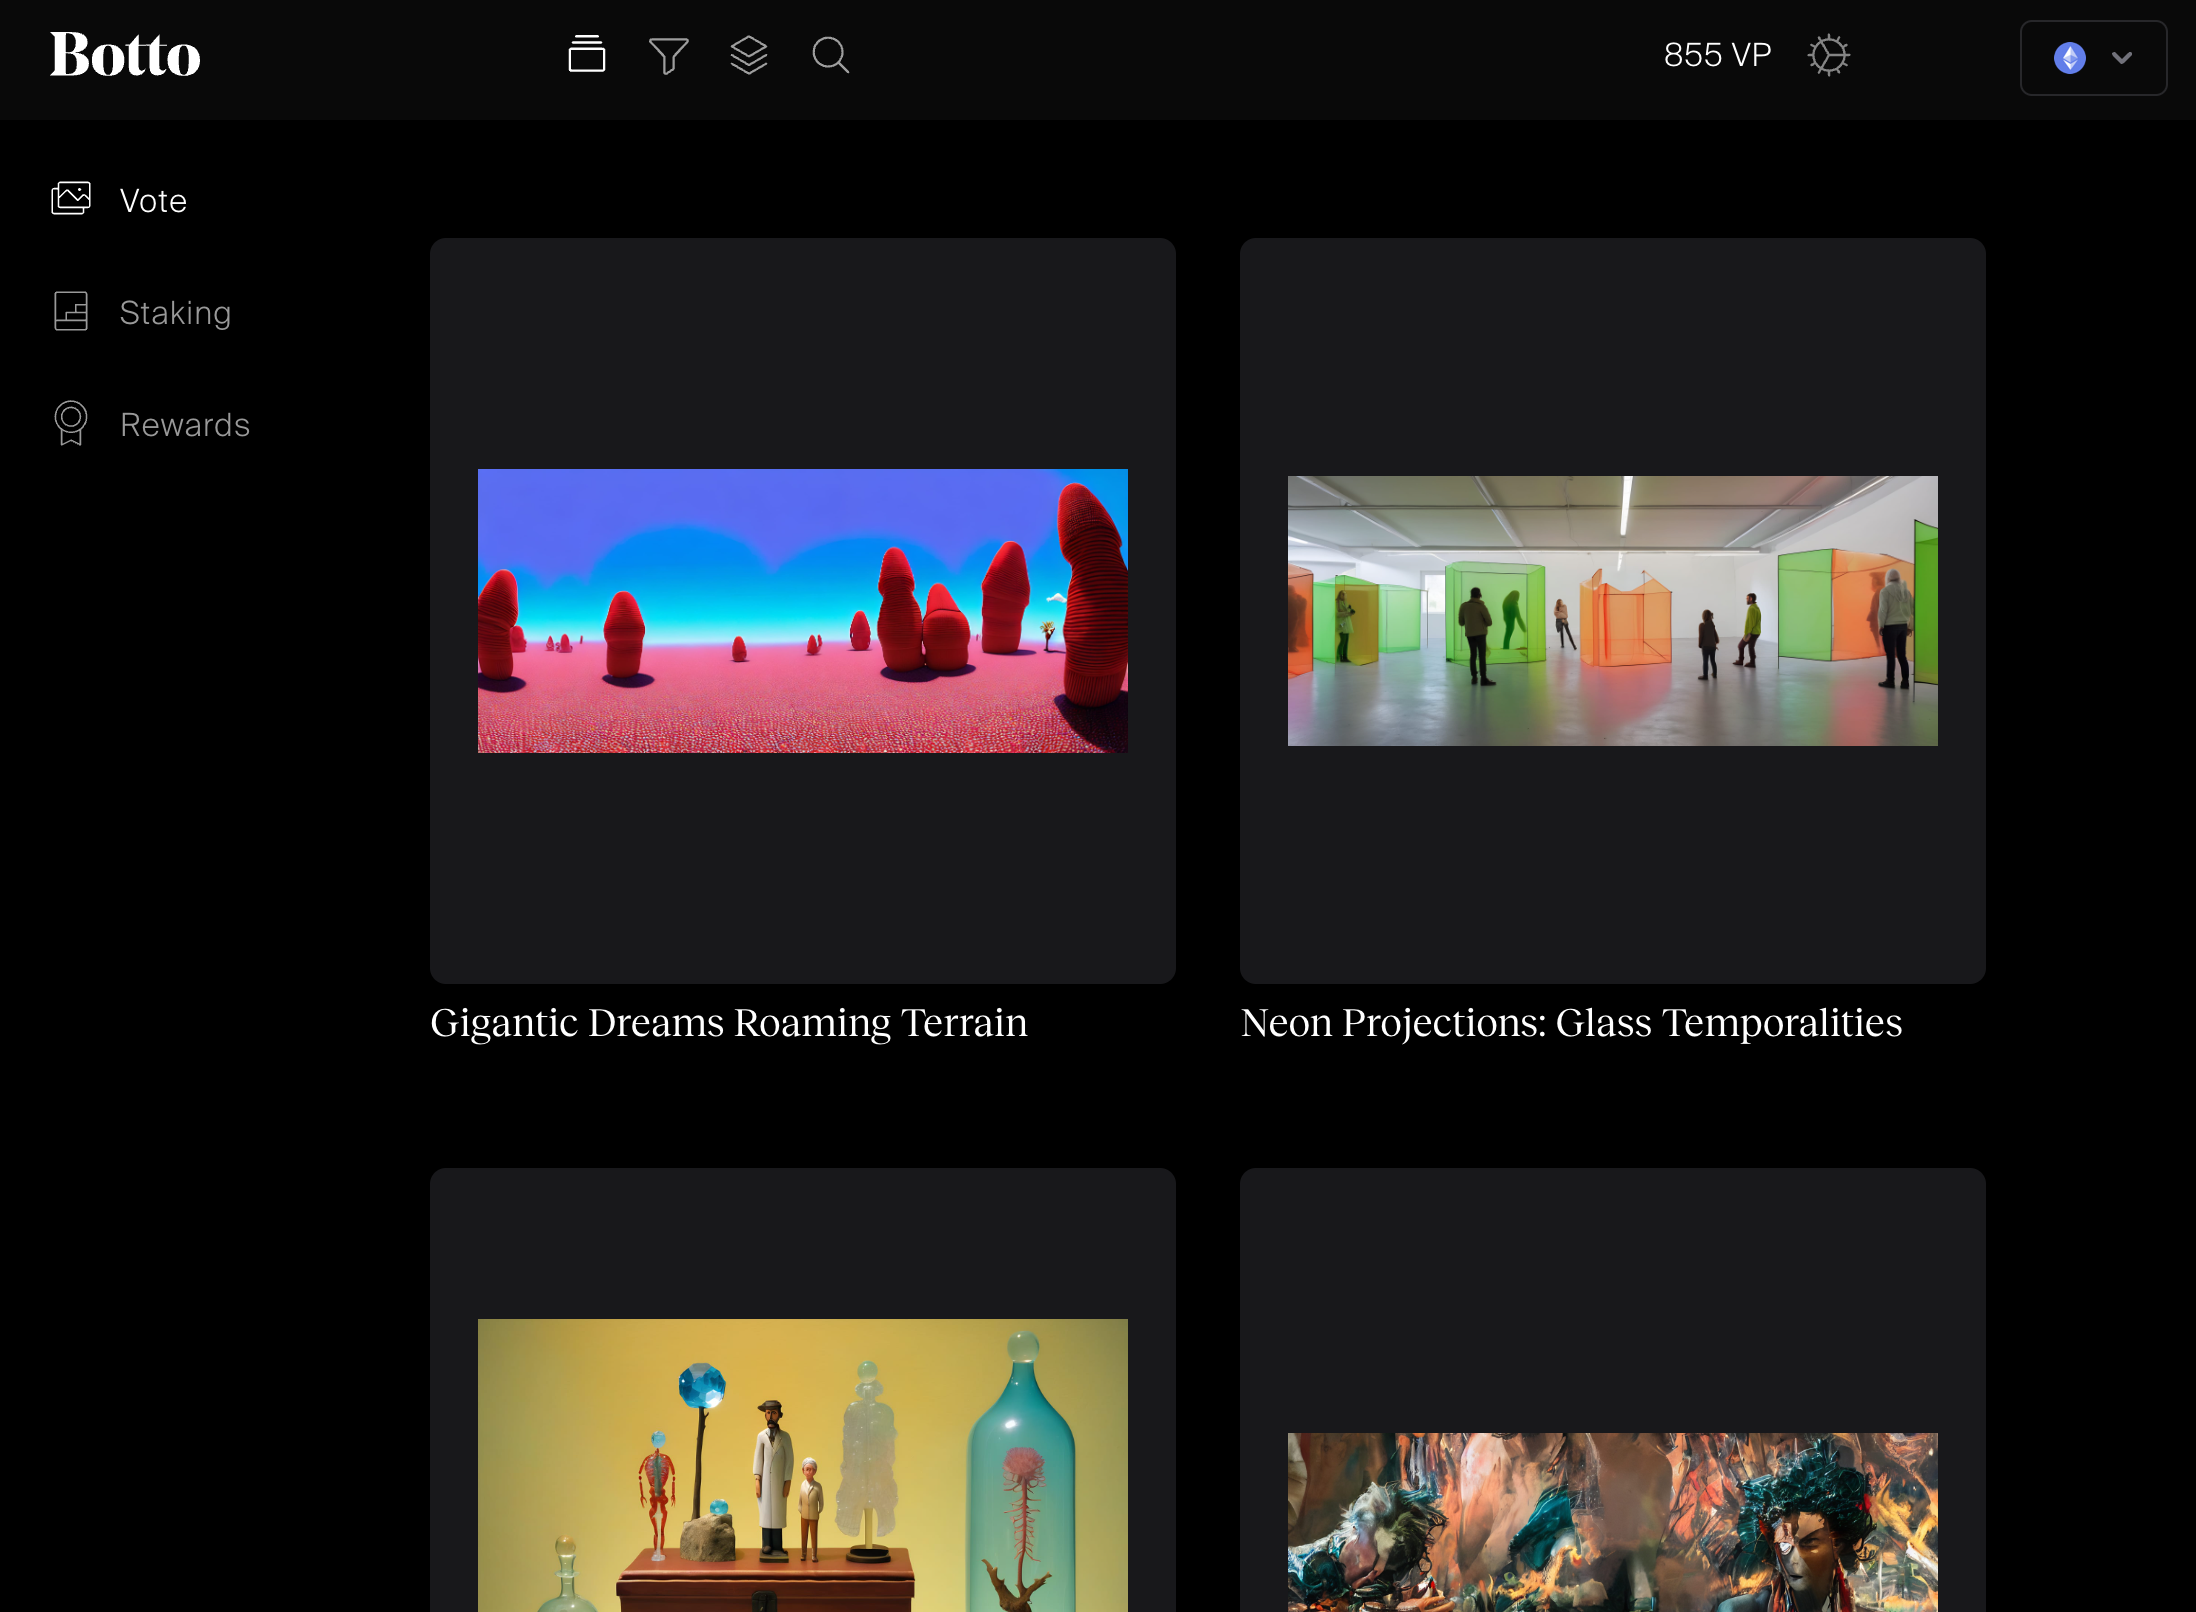Open search with the magnifier icon
The height and width of the screenshot is (1612, 2196).
[830, 55]
